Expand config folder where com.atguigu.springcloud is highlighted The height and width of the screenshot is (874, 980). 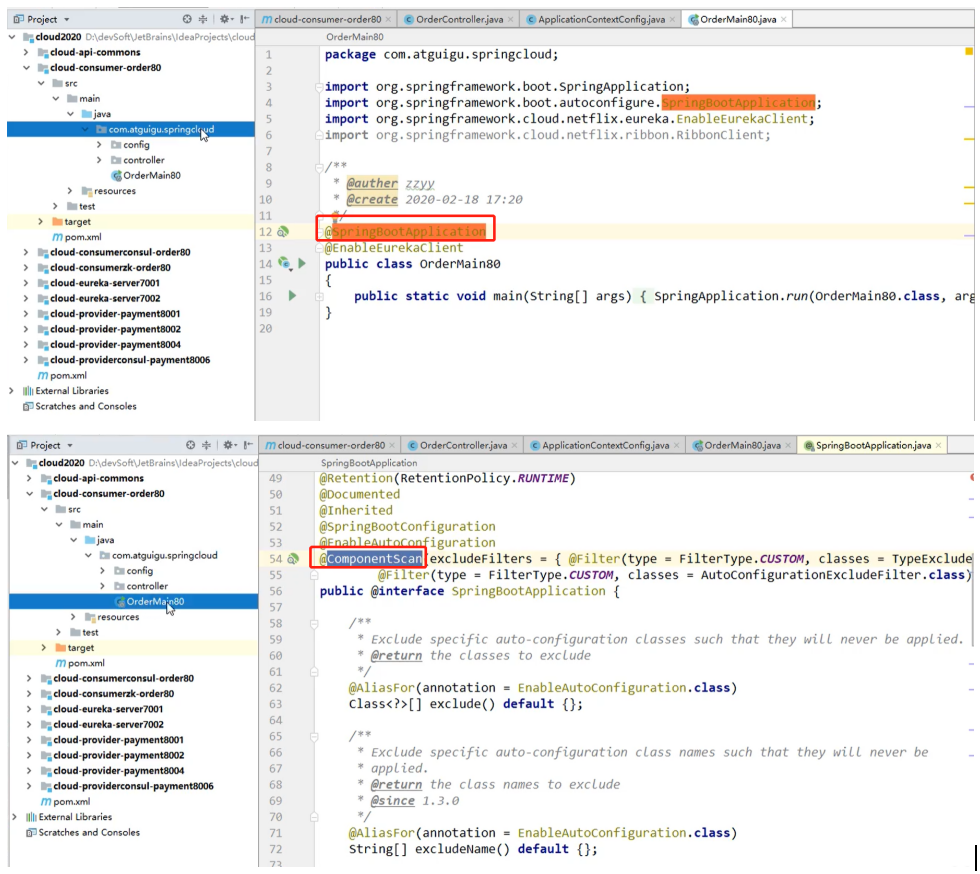(x=99, y=144)
